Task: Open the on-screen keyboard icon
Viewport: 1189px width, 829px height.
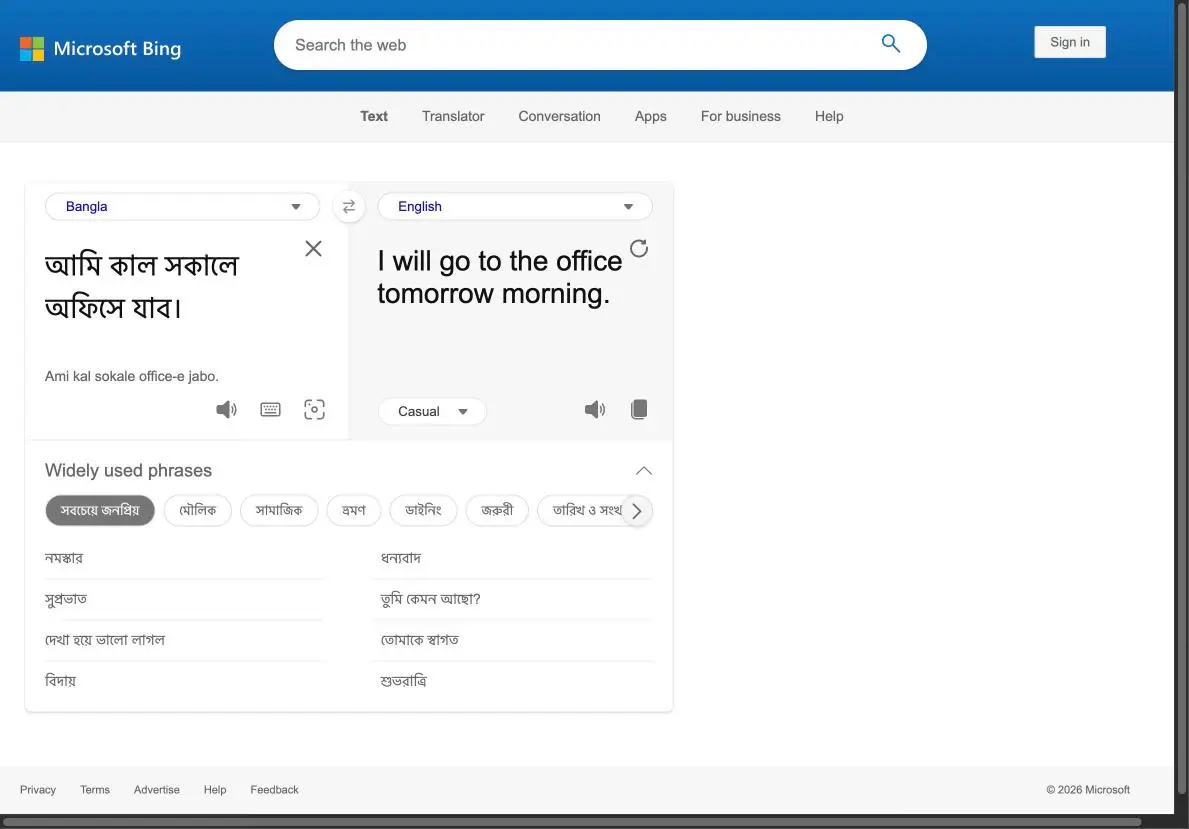Action: click(270, 410)
